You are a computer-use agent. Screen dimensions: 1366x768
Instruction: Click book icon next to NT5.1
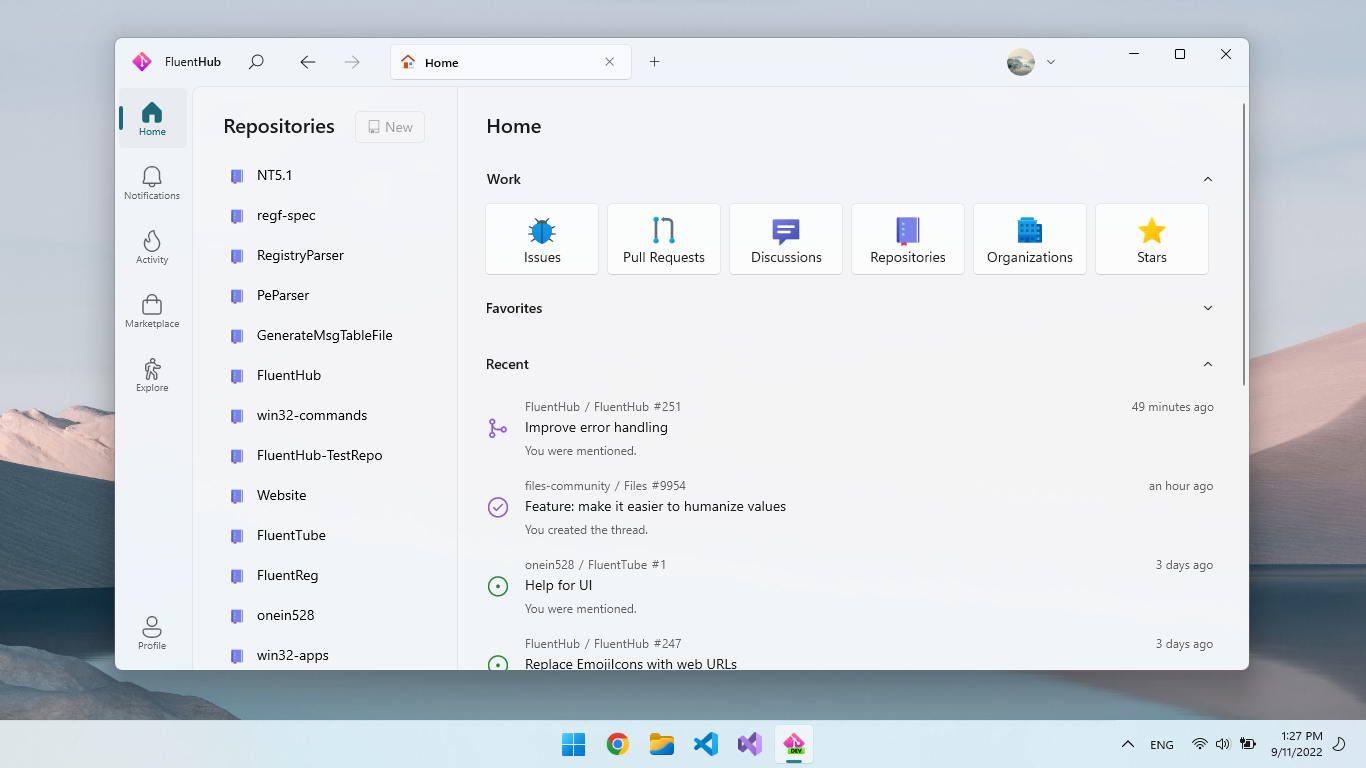click(237, 176)
